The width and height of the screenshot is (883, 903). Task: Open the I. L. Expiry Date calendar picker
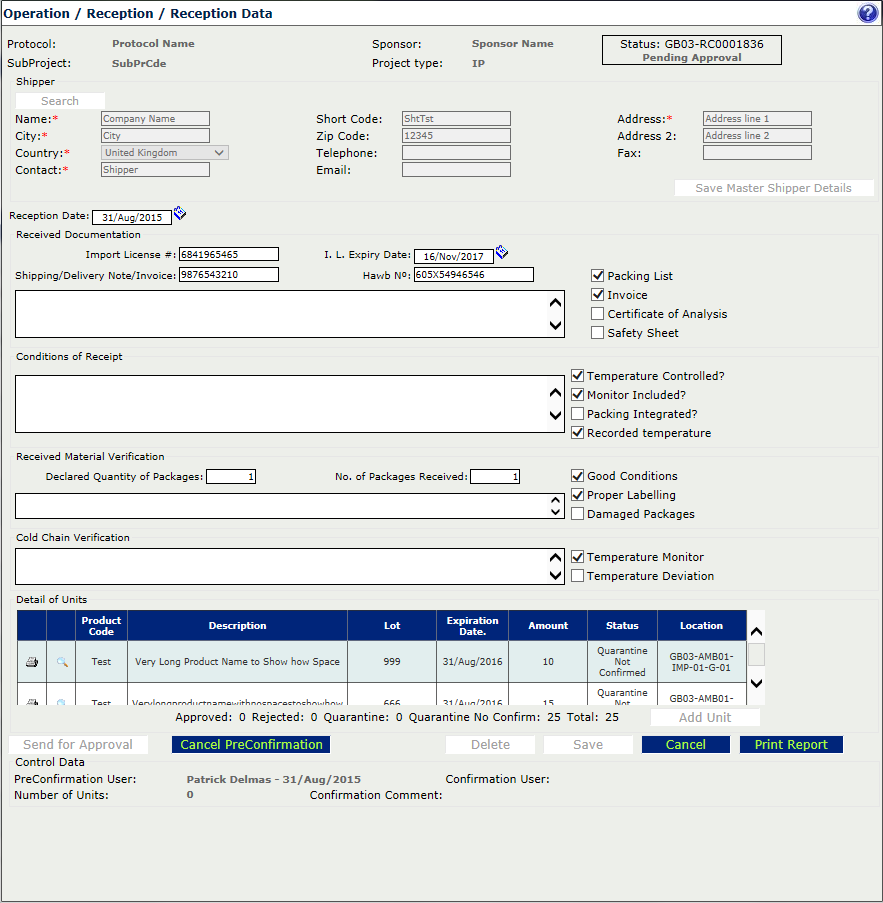point(502,252)
